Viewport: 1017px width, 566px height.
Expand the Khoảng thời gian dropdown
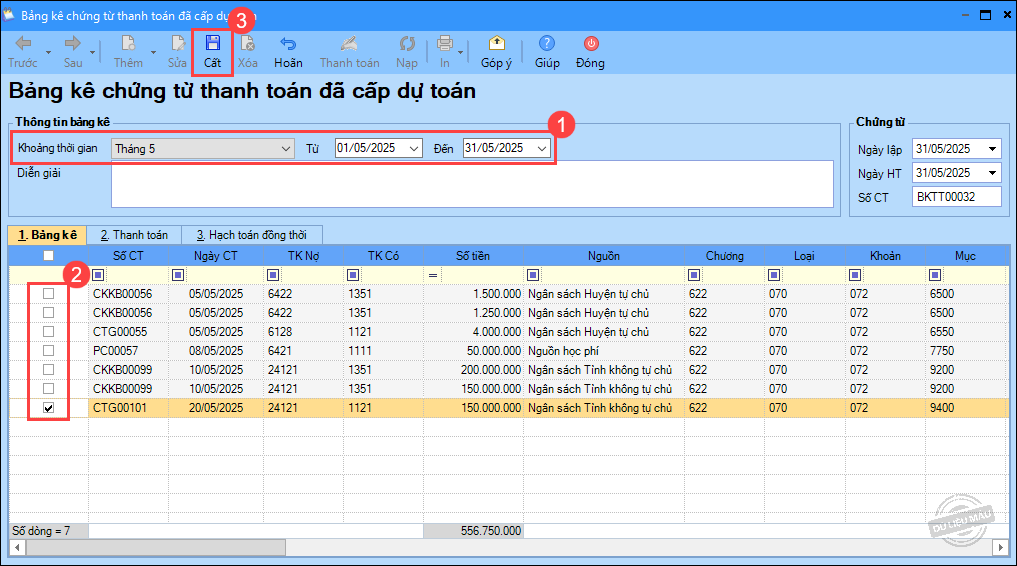284,149
